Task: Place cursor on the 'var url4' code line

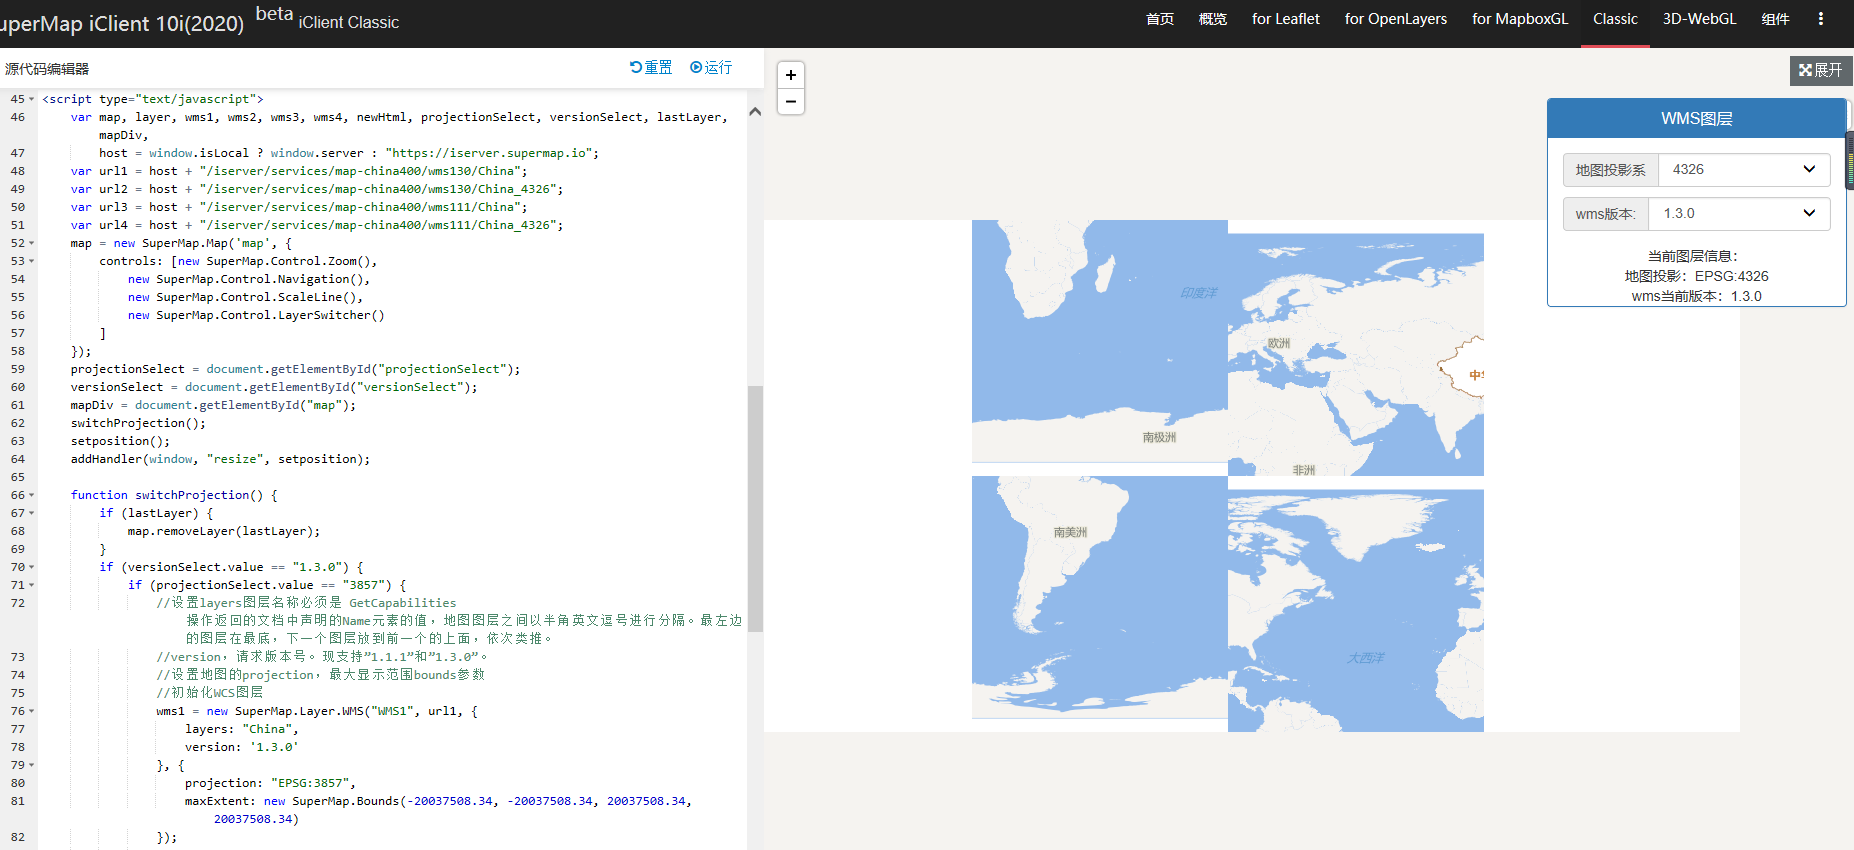Action: (317, 225)
